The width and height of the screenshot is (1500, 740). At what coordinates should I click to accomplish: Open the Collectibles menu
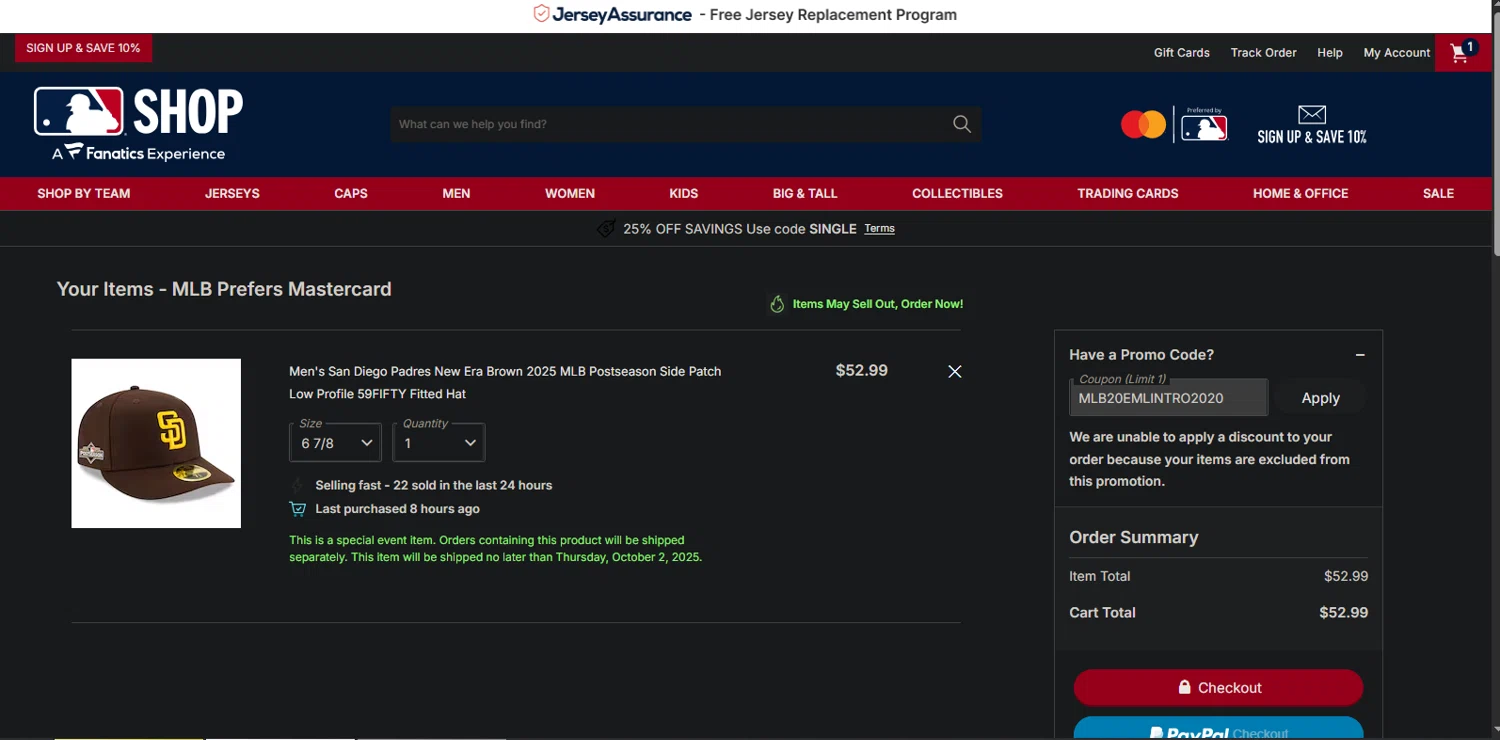click(x=957, y=194)
